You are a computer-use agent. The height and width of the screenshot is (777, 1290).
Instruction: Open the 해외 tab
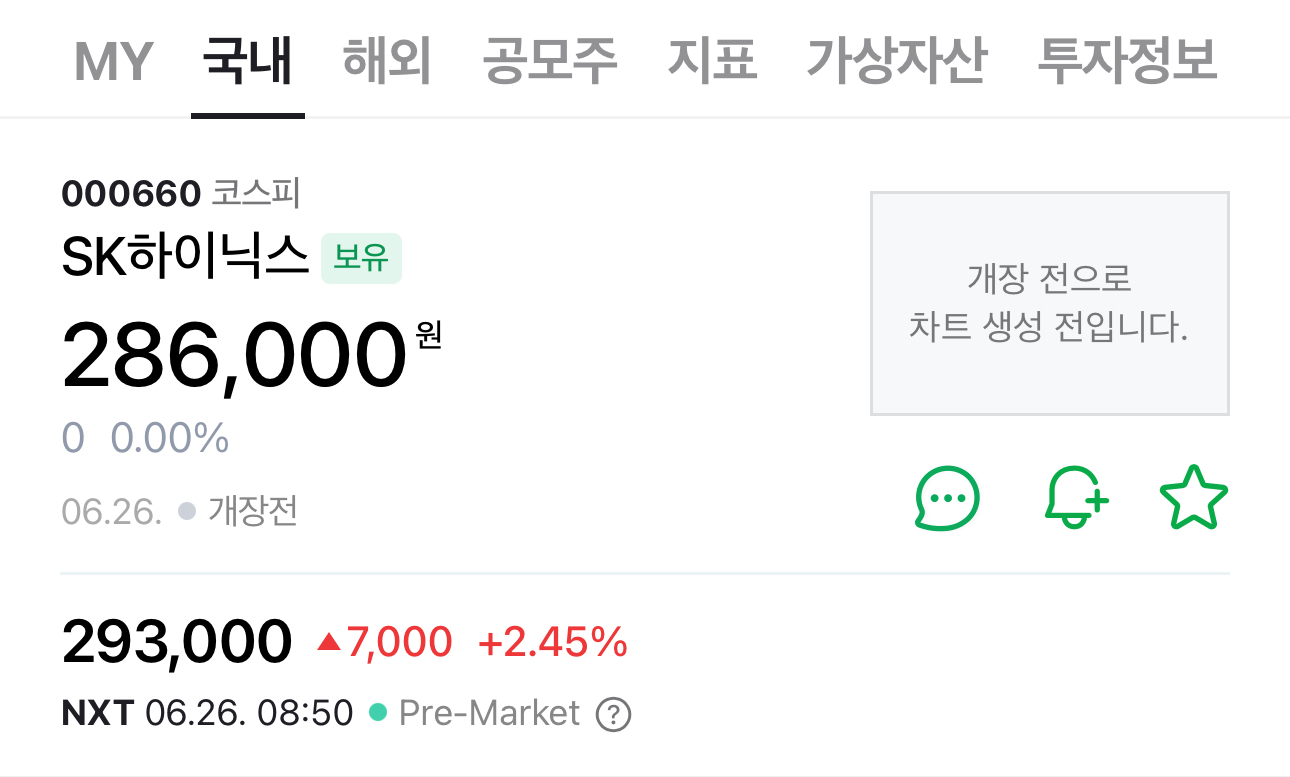tap(387, 61)
